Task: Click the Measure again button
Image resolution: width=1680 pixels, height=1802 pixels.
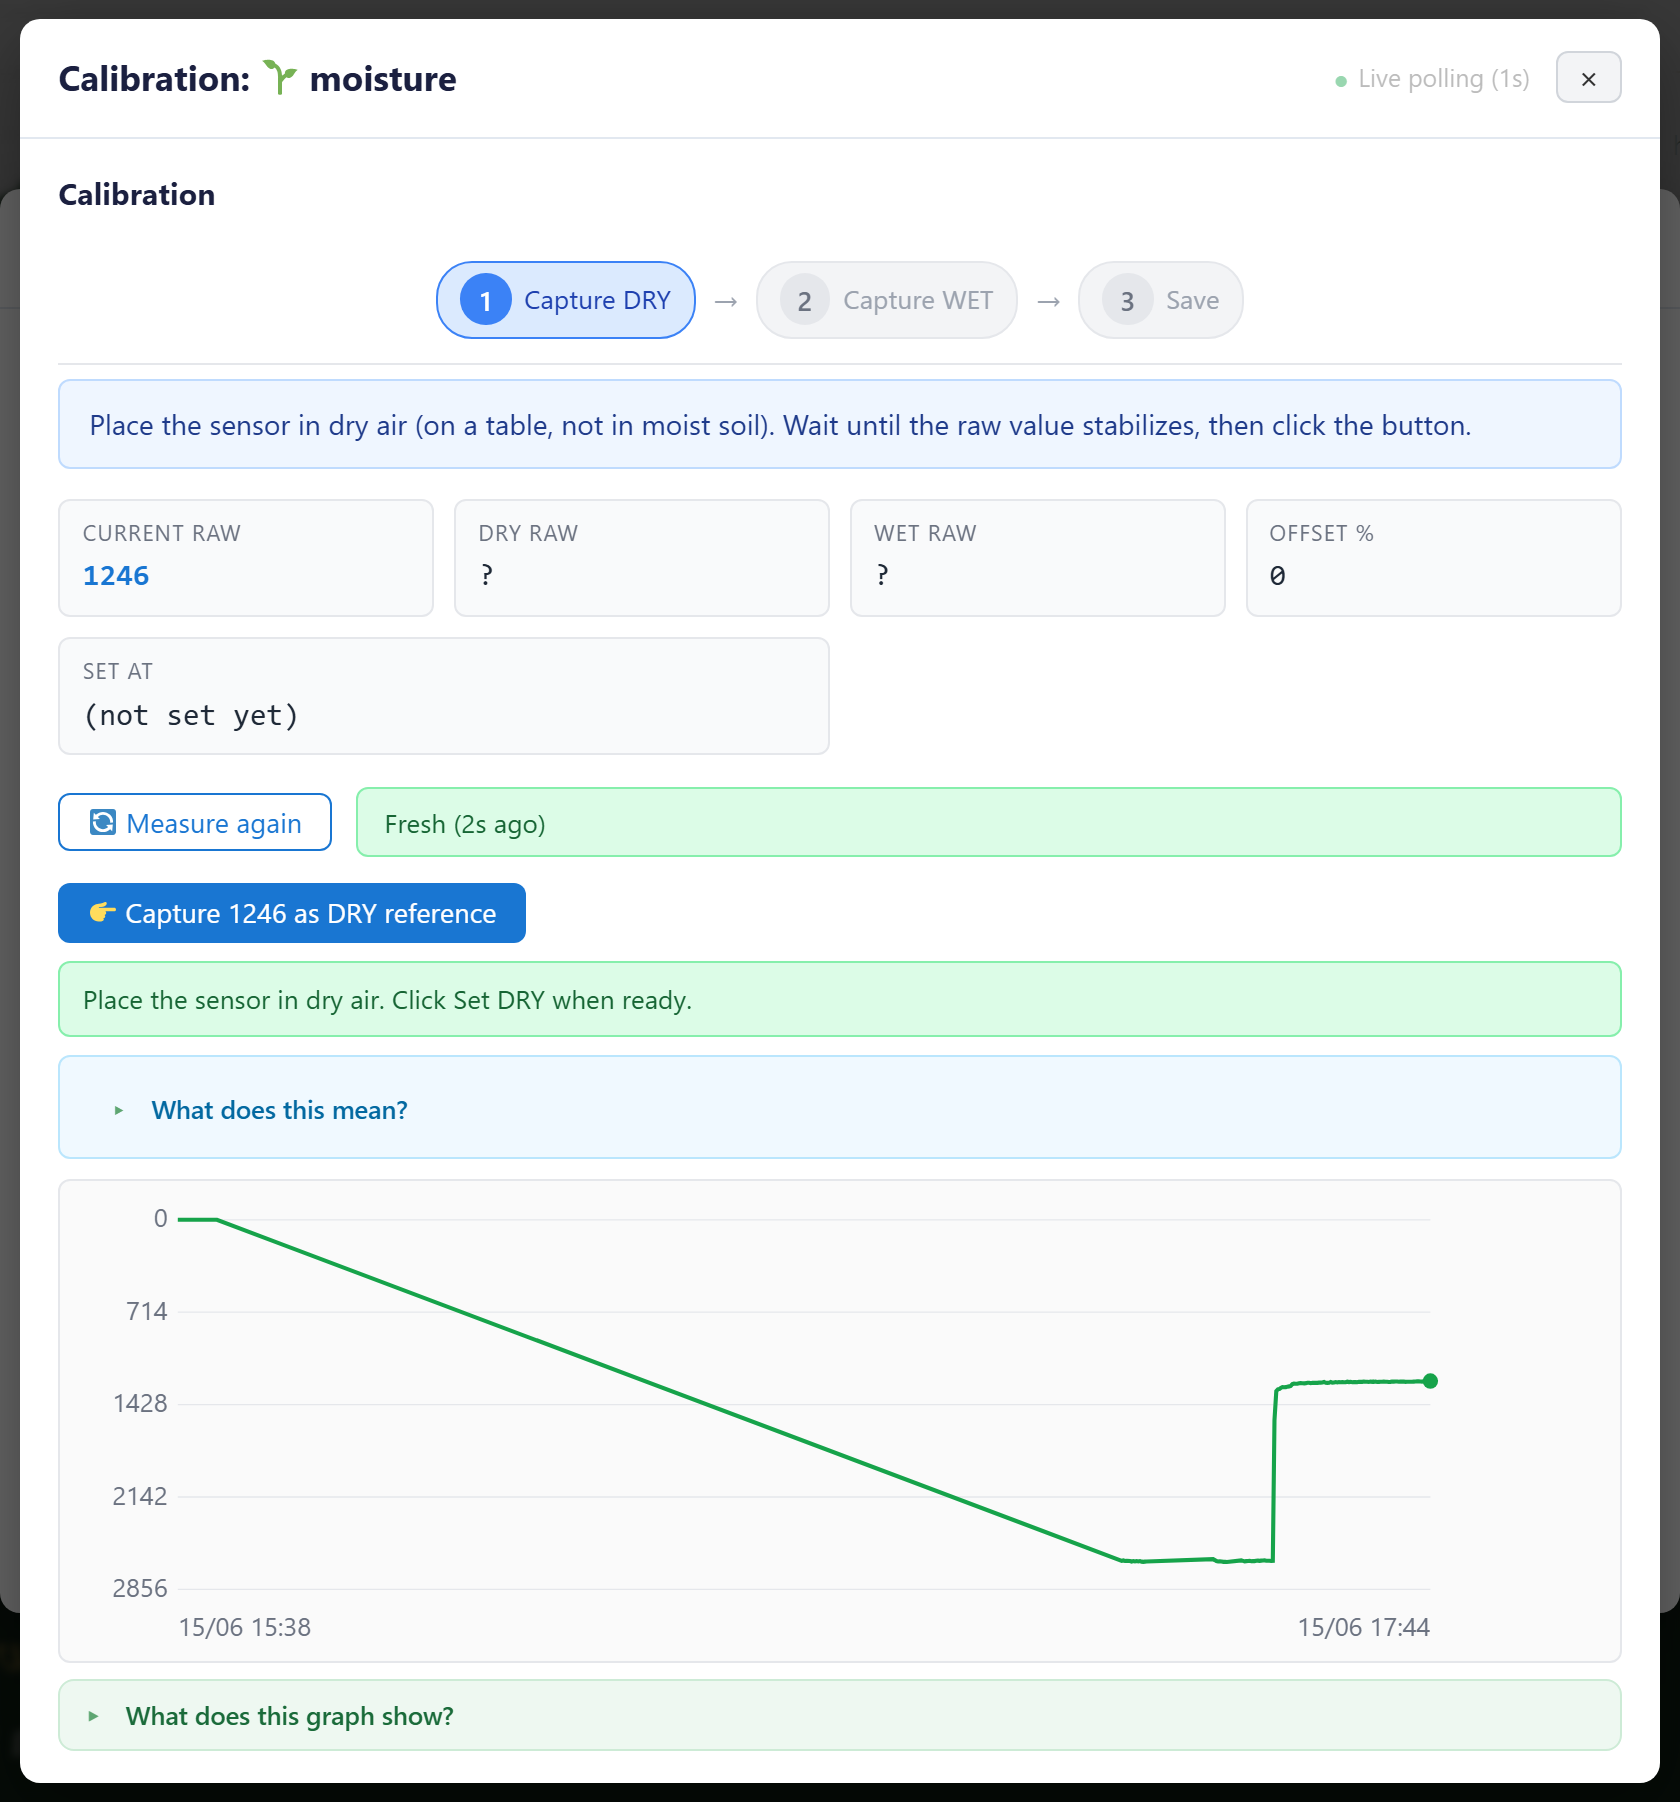Action: (195, 823)
